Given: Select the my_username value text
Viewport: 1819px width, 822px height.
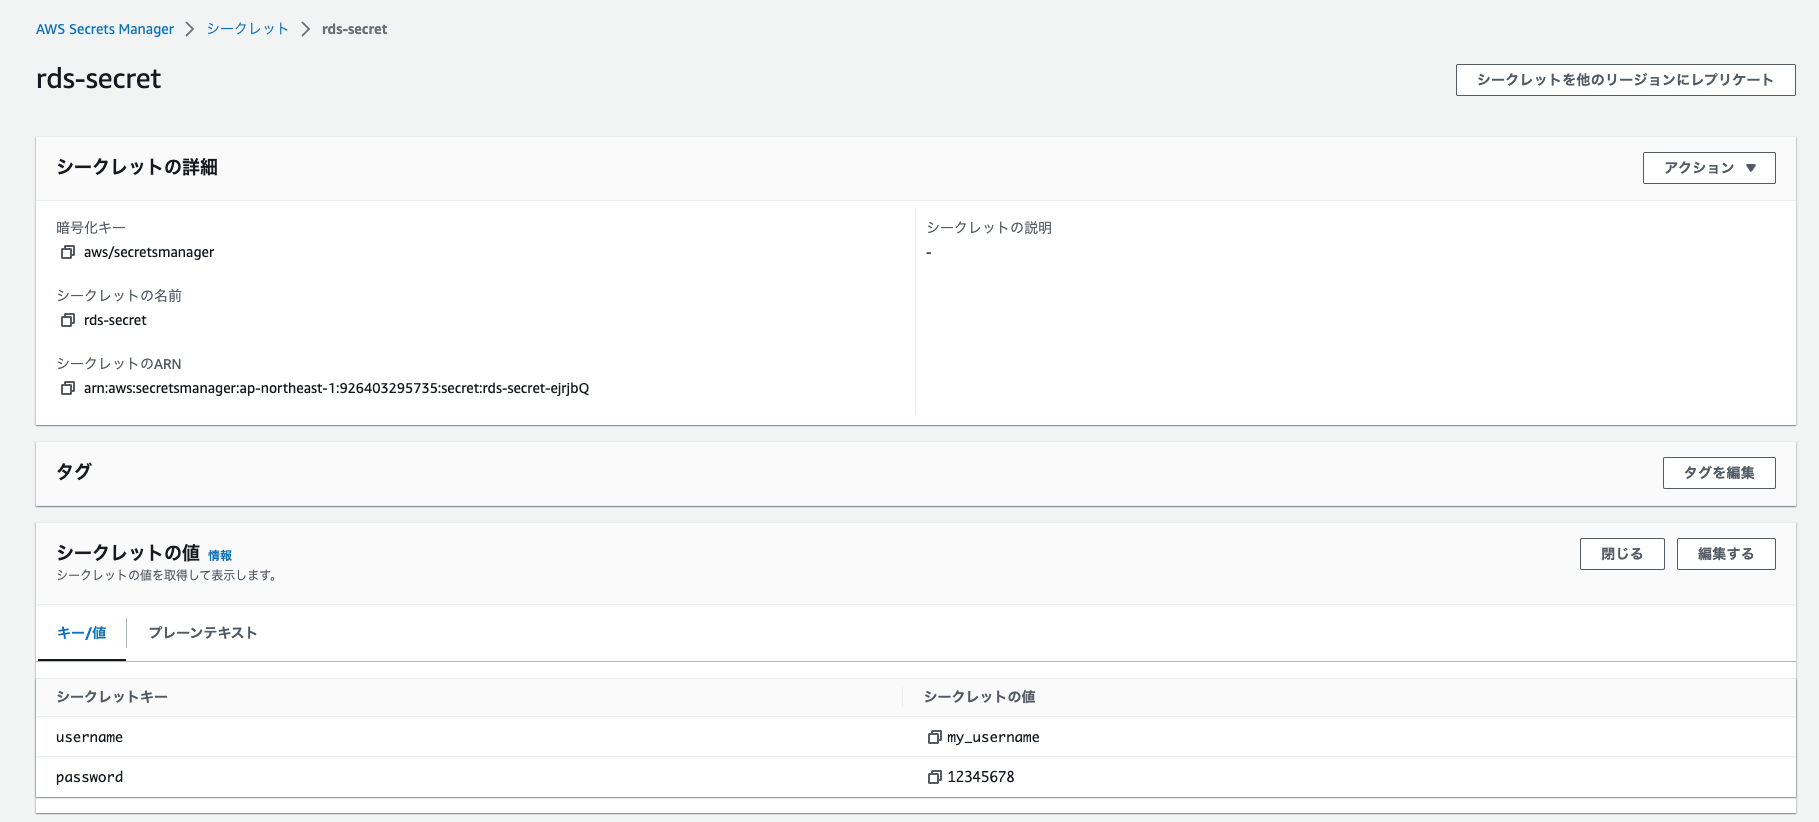Looking at the screenshot, I should tap(993, 737).
